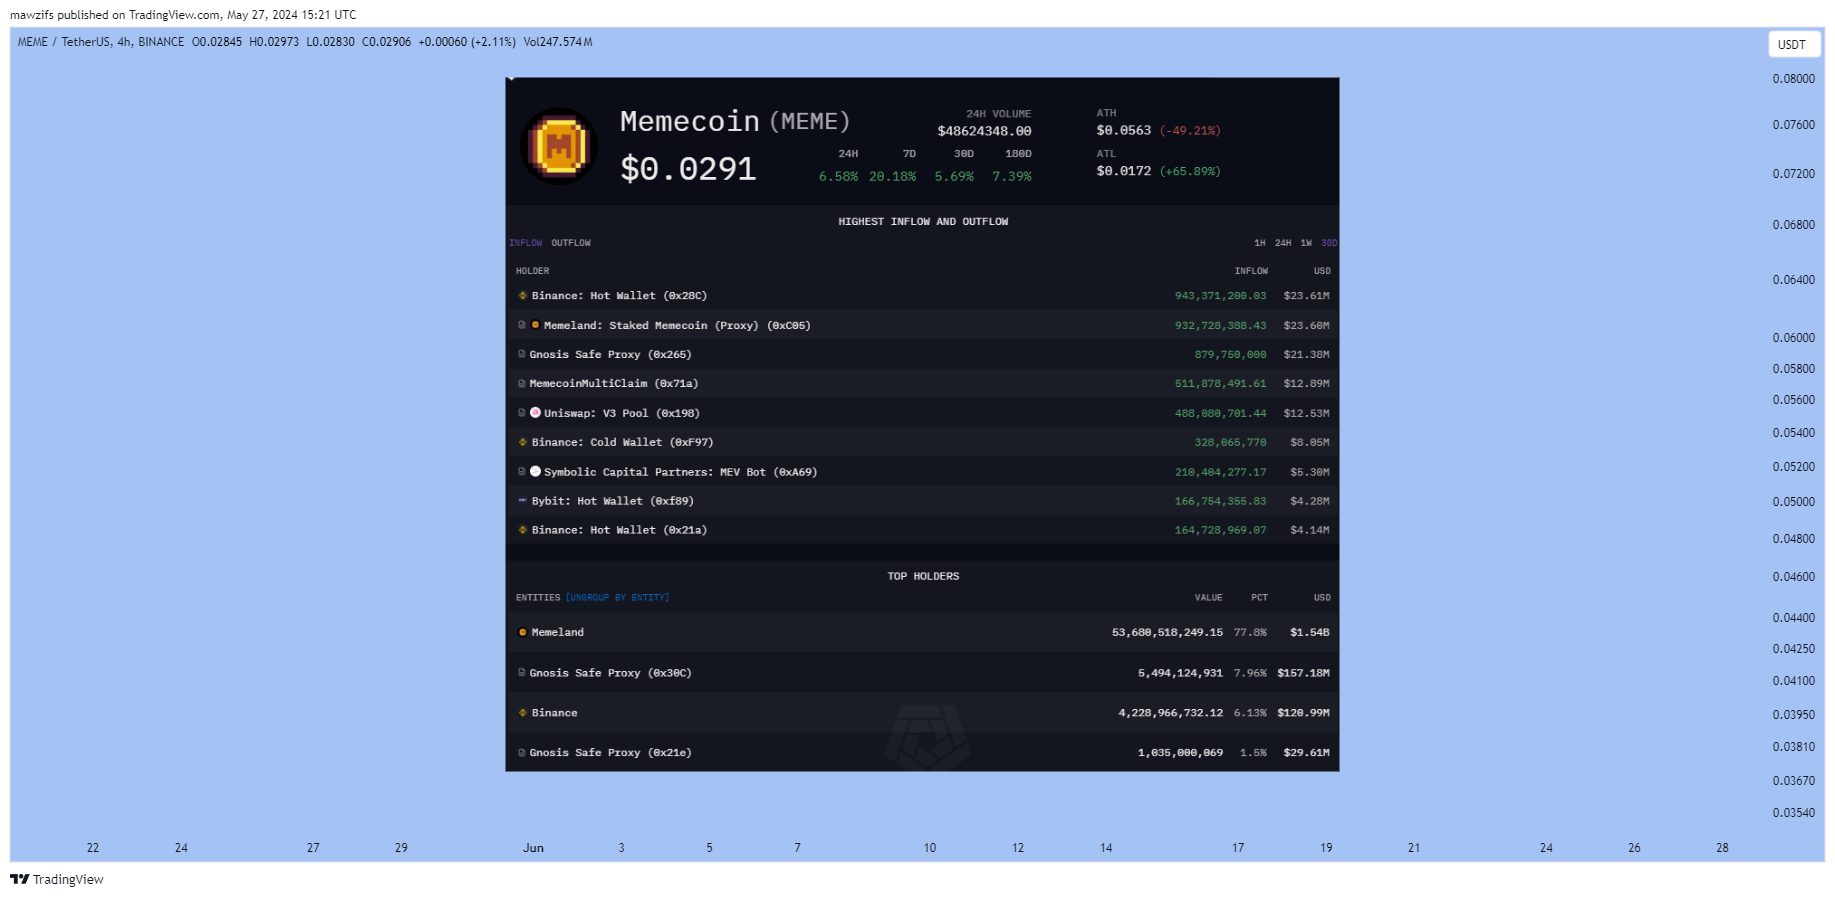Click the ATH value $0.0563
1835x897 pixels.
(x=1124, y=130)
